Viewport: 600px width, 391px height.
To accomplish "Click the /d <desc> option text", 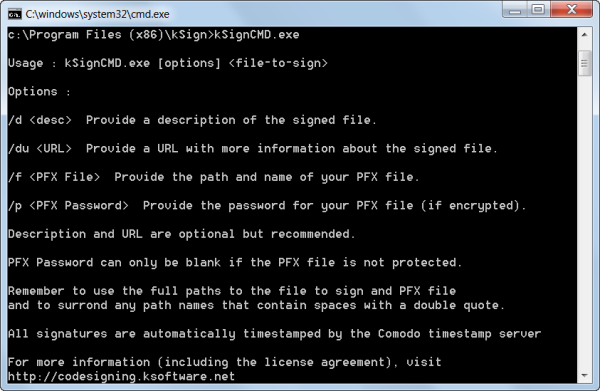I will coord(40,120).
